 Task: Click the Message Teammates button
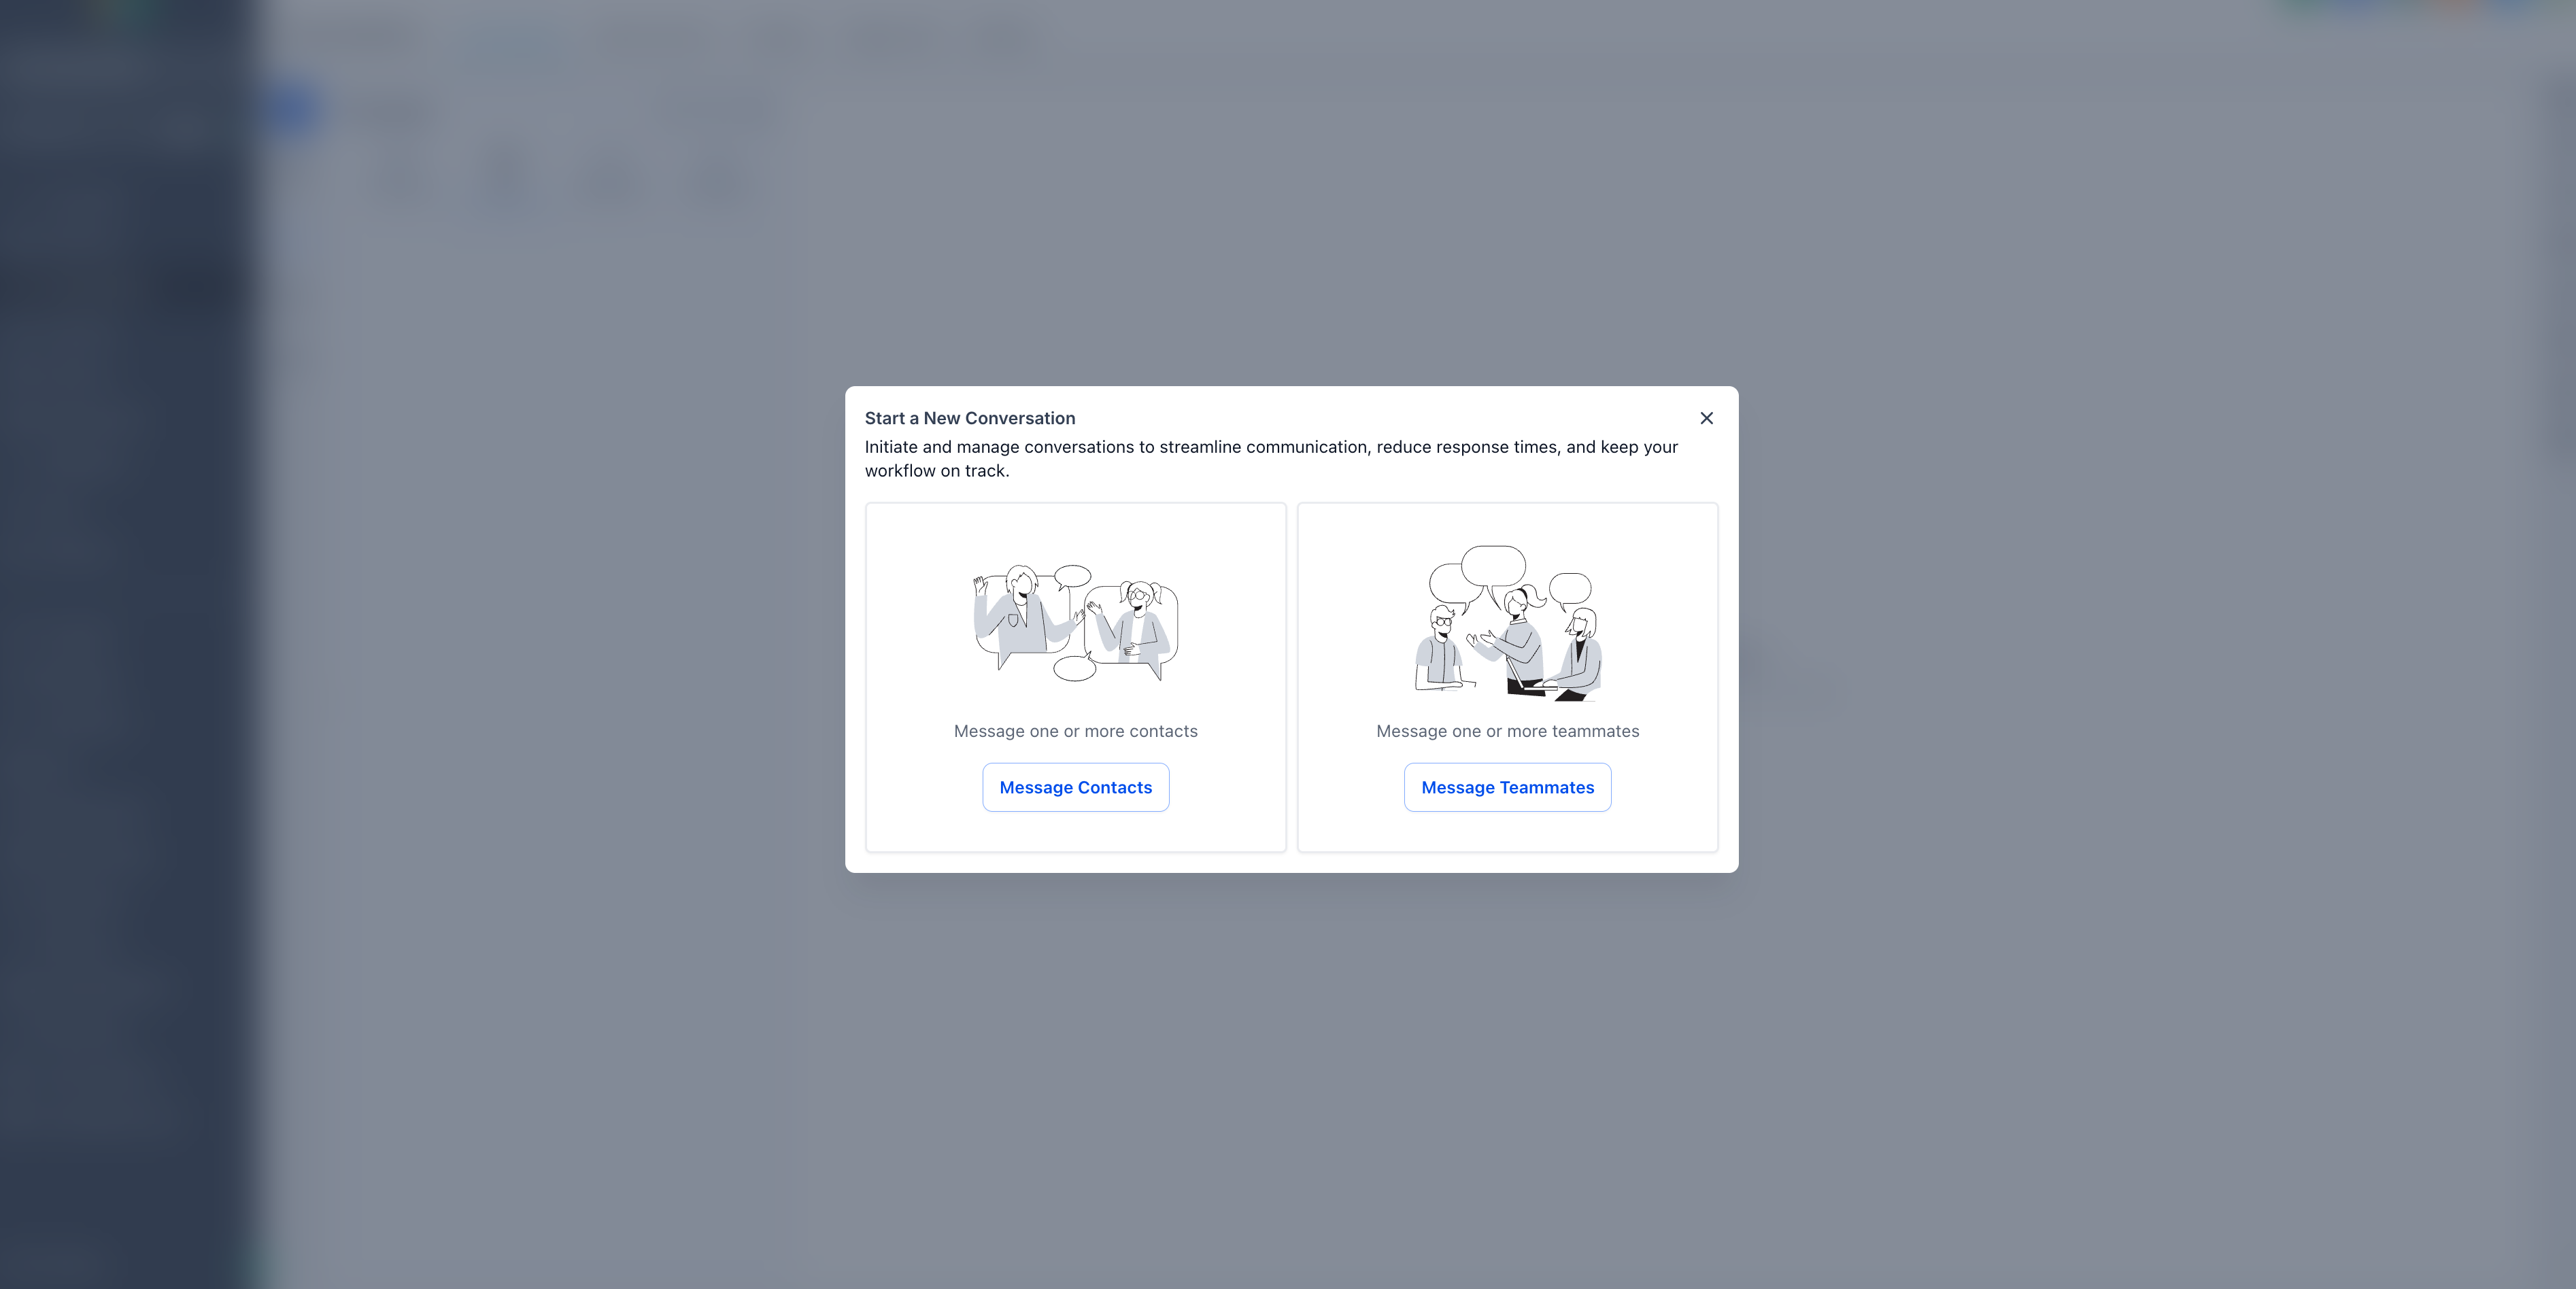(x=1507, y=787)
